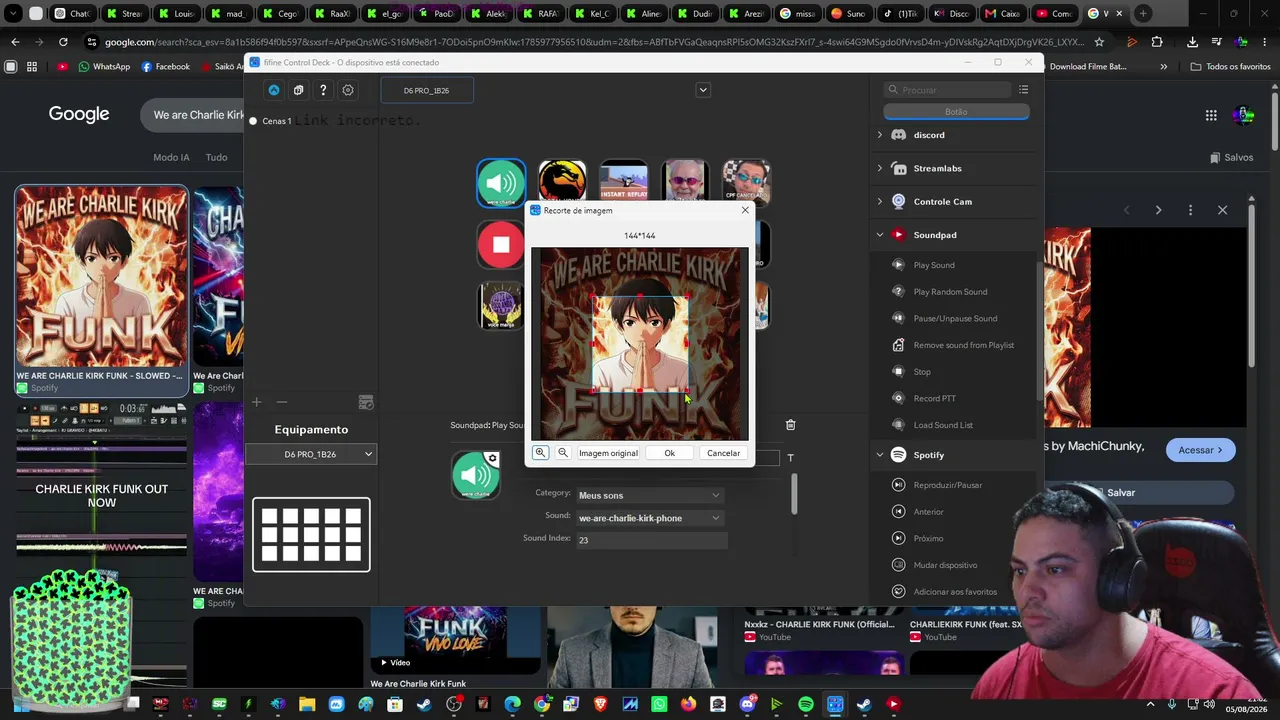This screenshot has width=1280, height=720.
Task: Click Salvar in the browser image panel
Action: (1121, 493)
